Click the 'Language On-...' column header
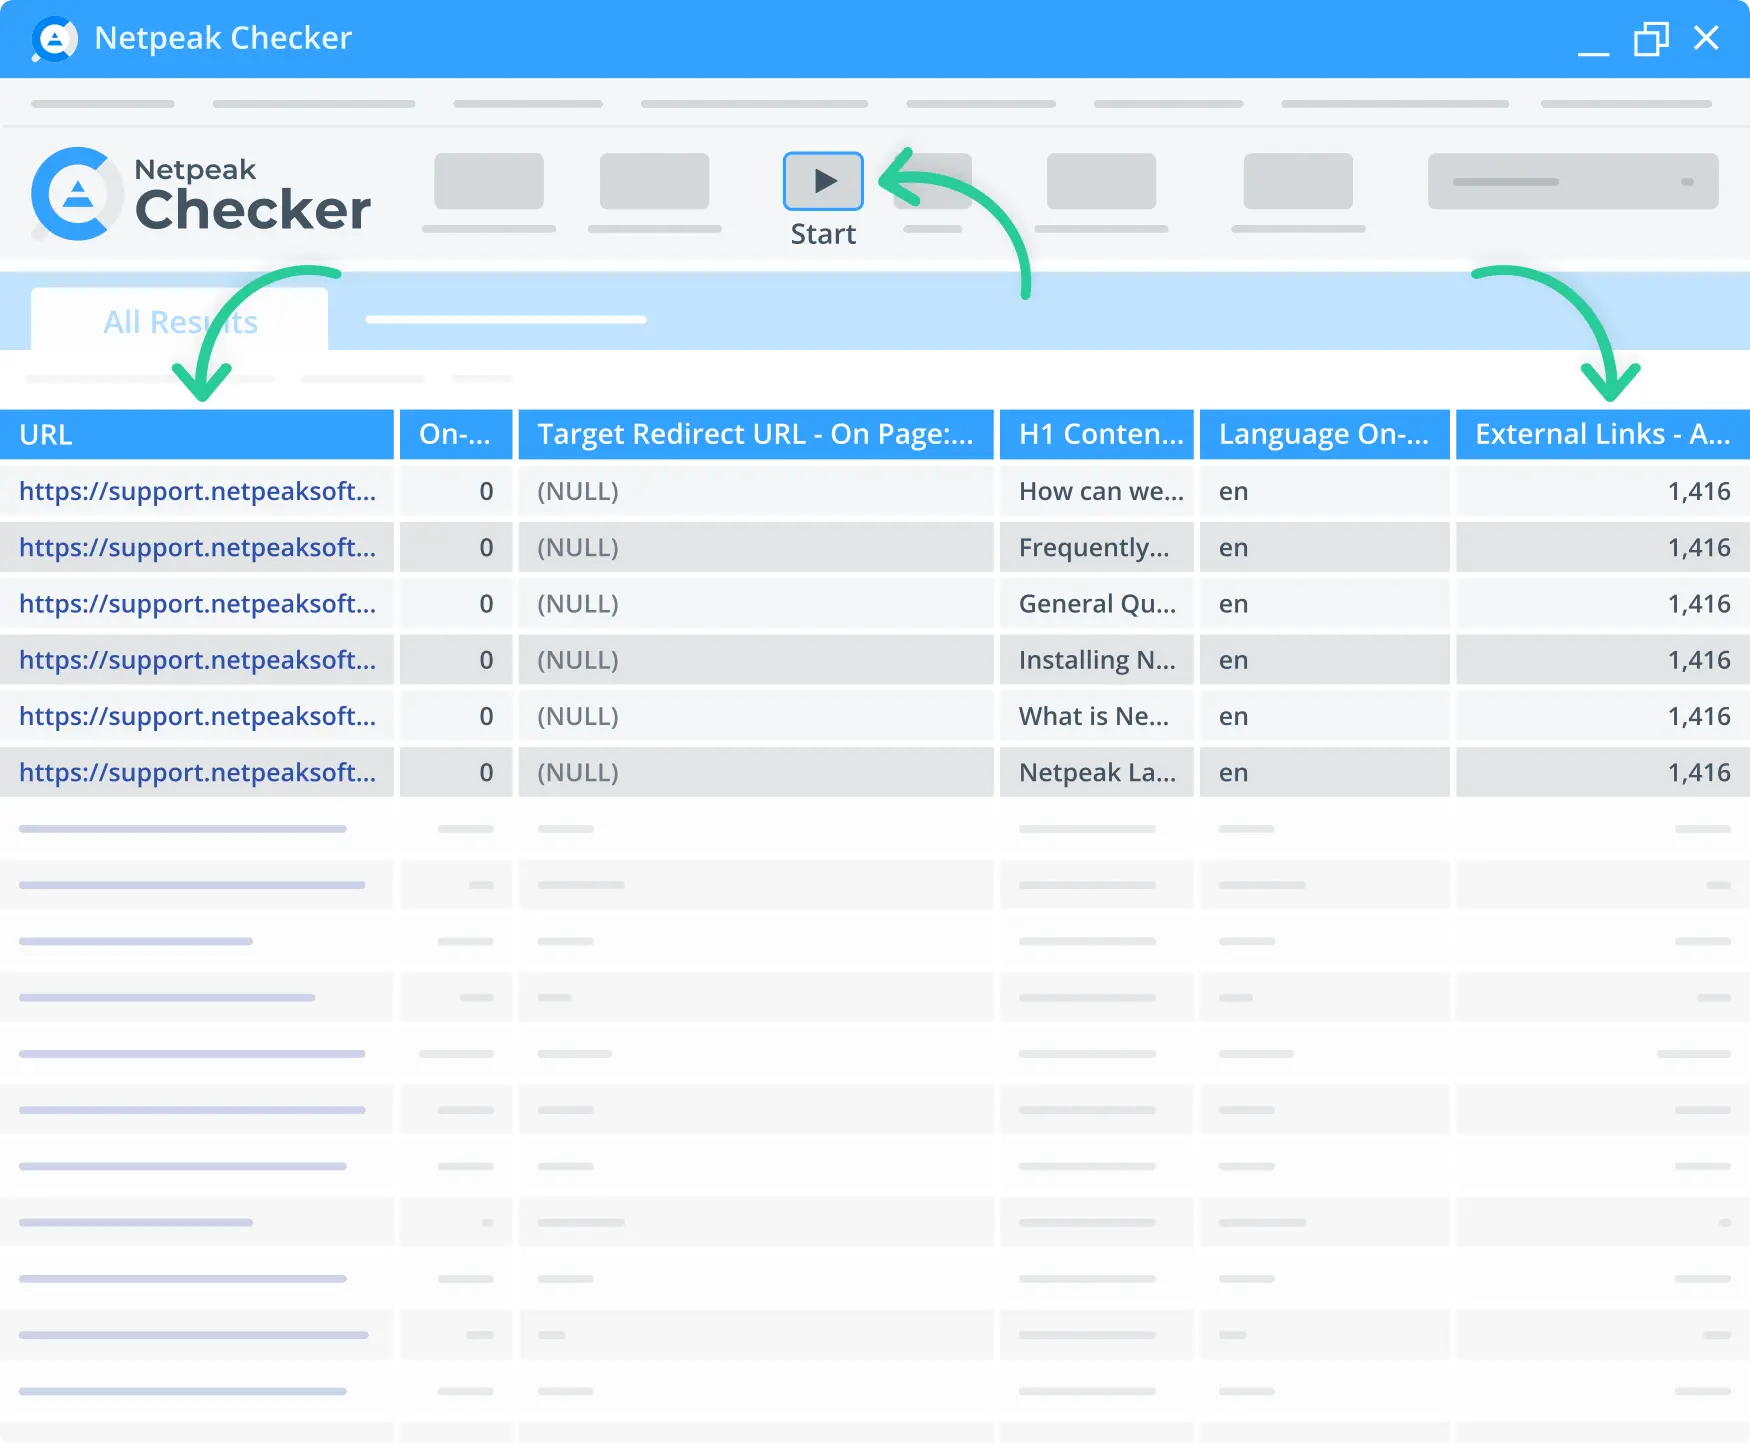This screenshot has height=1443, width=1750. tap(1325, 435)
